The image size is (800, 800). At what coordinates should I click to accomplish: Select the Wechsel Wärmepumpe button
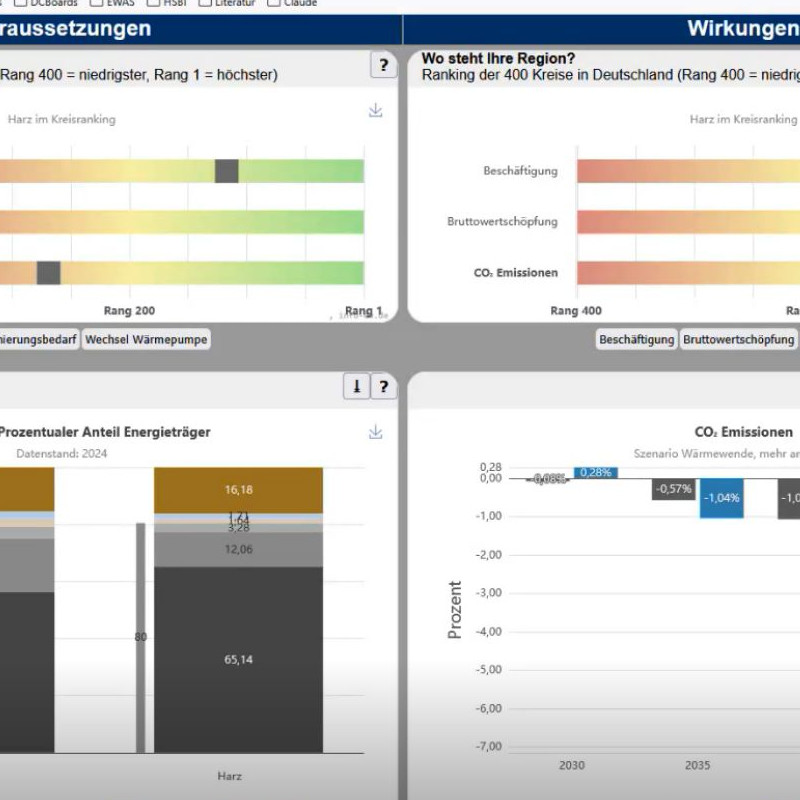tap(146, 340)
